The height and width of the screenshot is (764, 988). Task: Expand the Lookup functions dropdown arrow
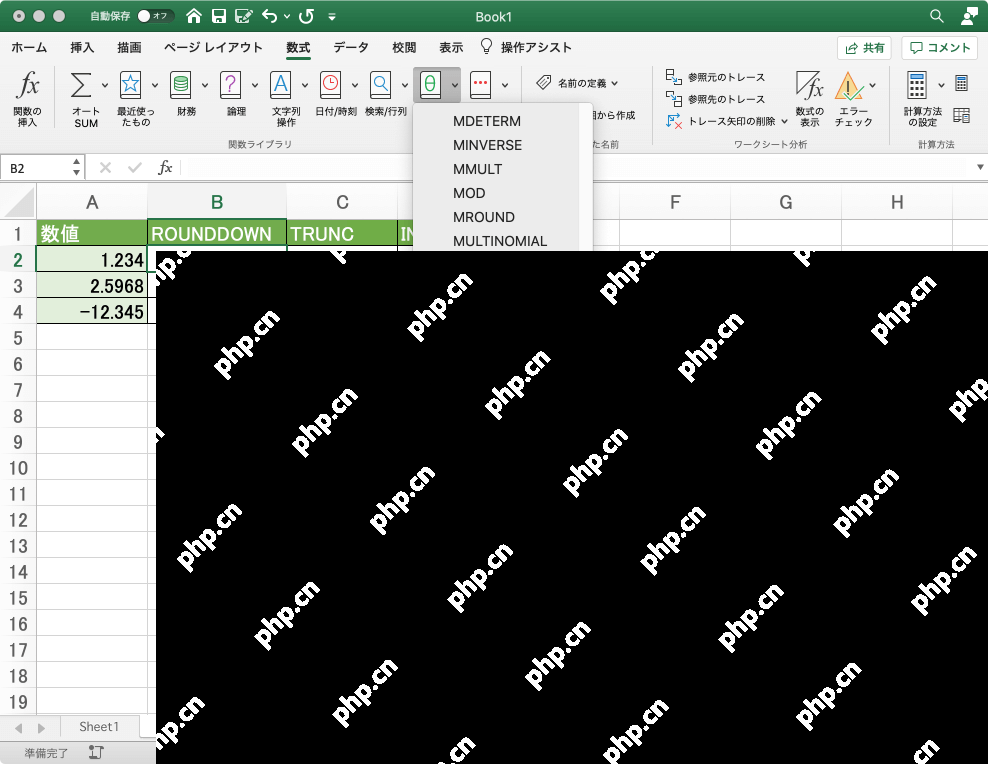tap(405, 85)
